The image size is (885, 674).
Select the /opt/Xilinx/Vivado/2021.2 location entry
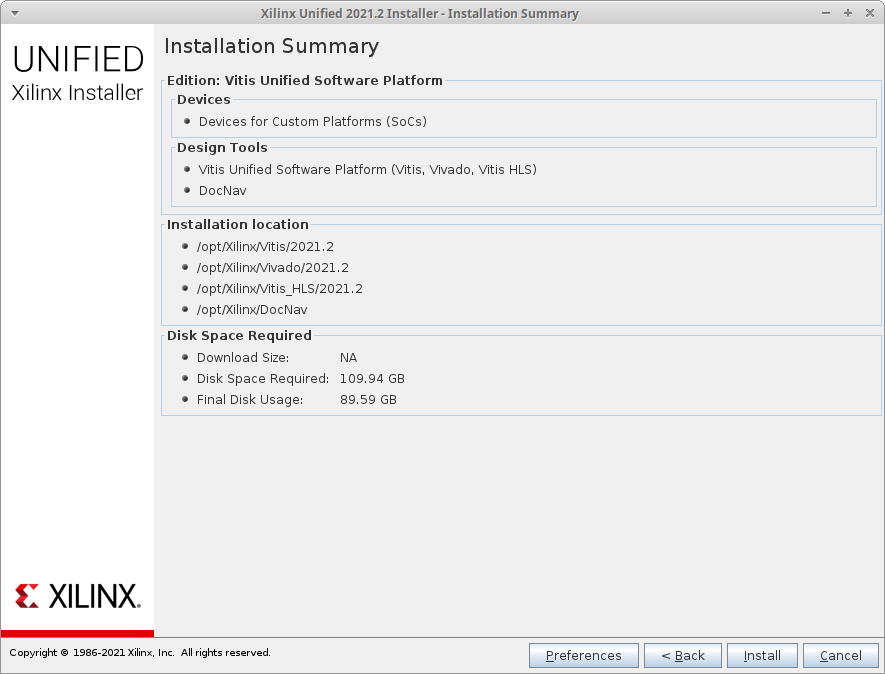tap(272, 268)
